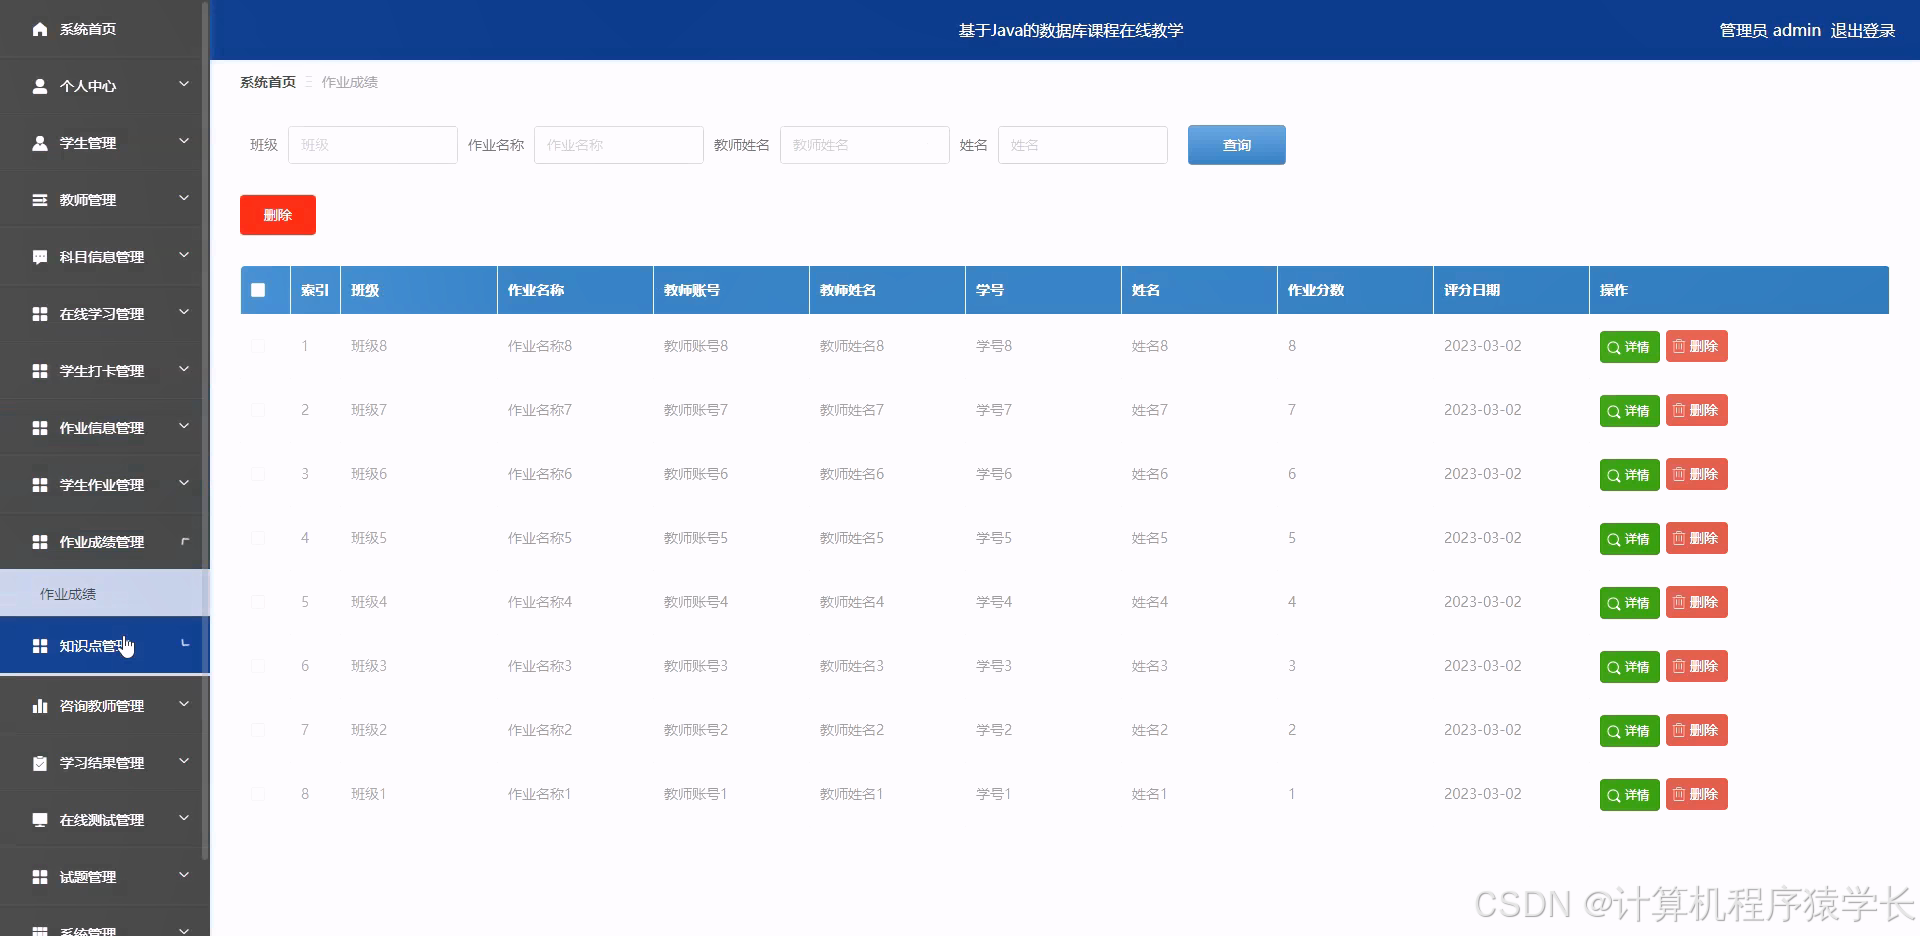Expand 教师管理 using its chevron

(184, 199)
